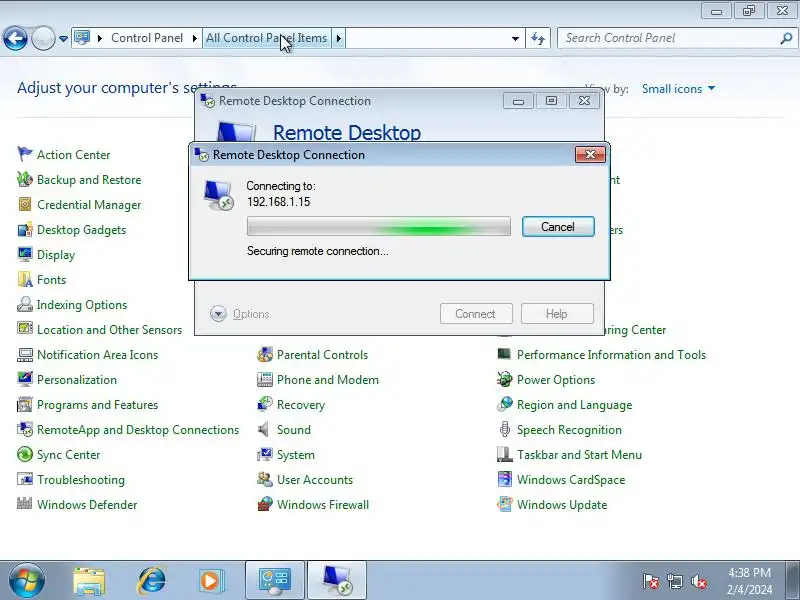Open the Troubleshooting icon
This screenshot has height=600, width=800.
24,479
